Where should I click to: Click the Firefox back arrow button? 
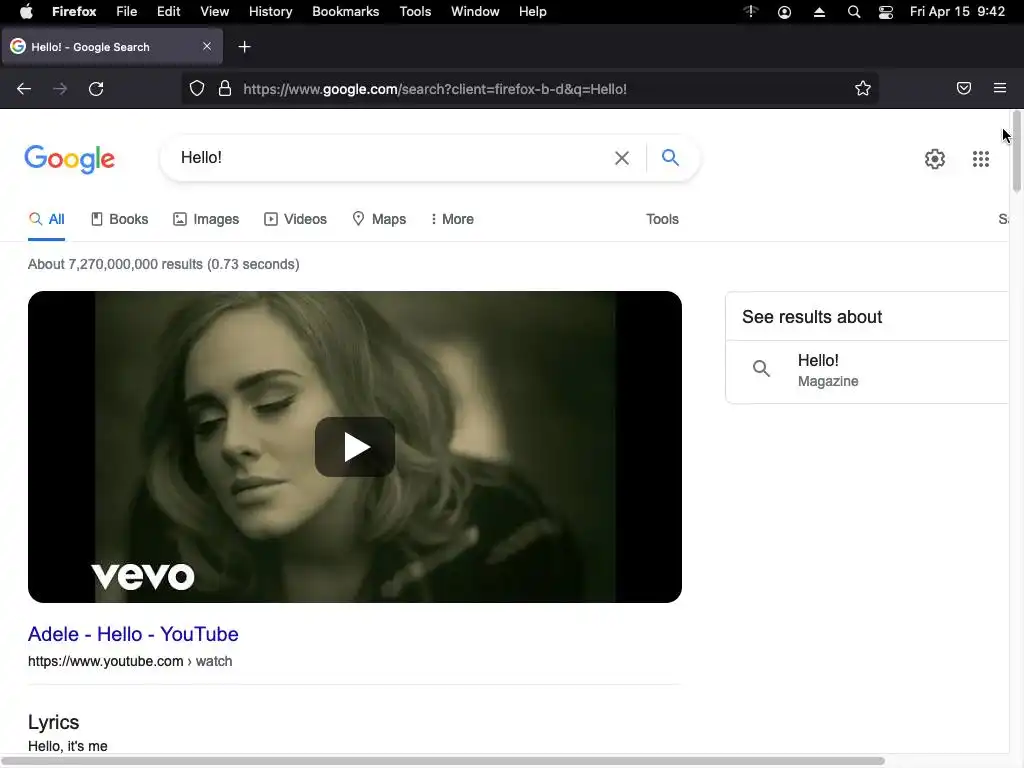(24, 89)
